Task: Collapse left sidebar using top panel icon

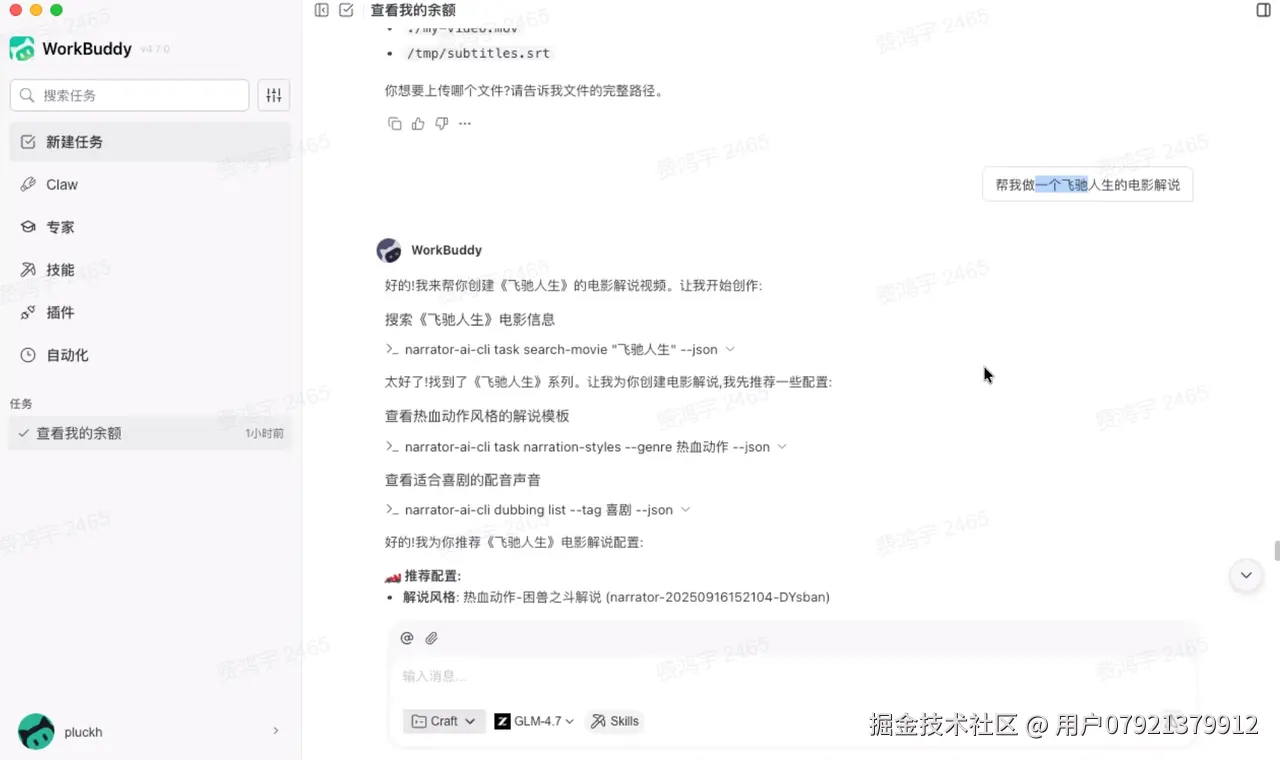Action: pos(321,10)
